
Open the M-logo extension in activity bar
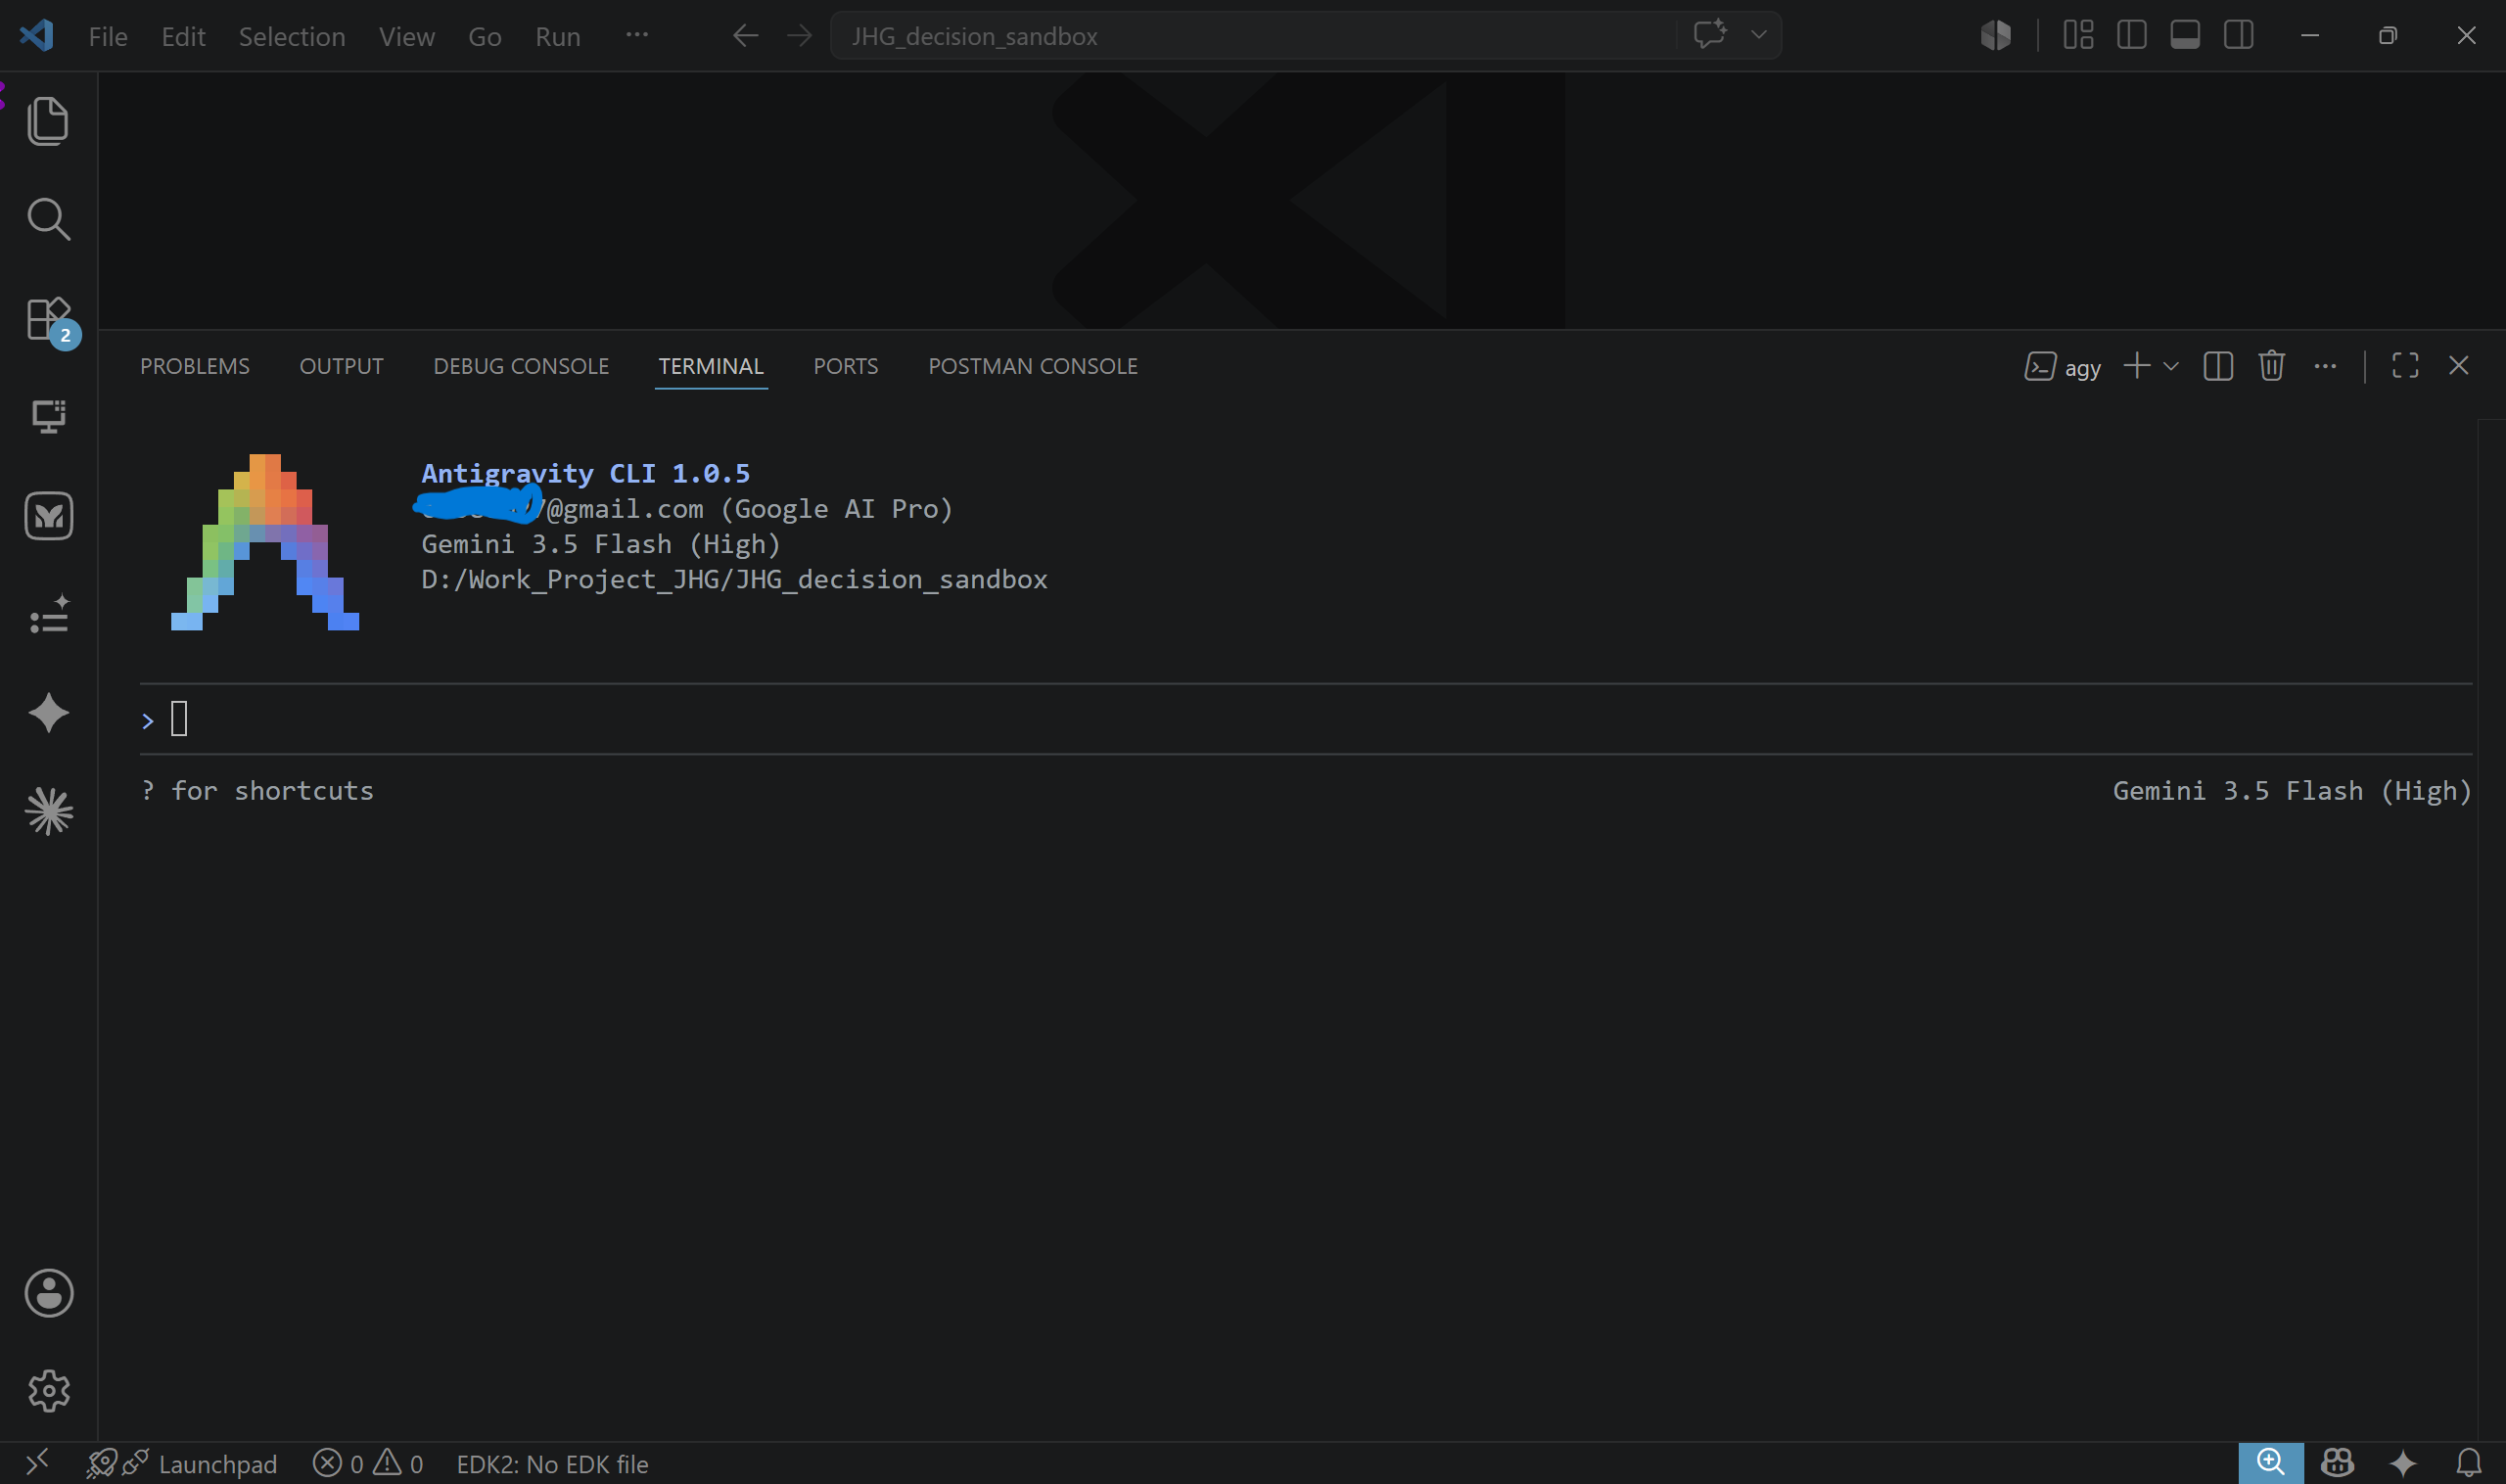tap(48, 516)
